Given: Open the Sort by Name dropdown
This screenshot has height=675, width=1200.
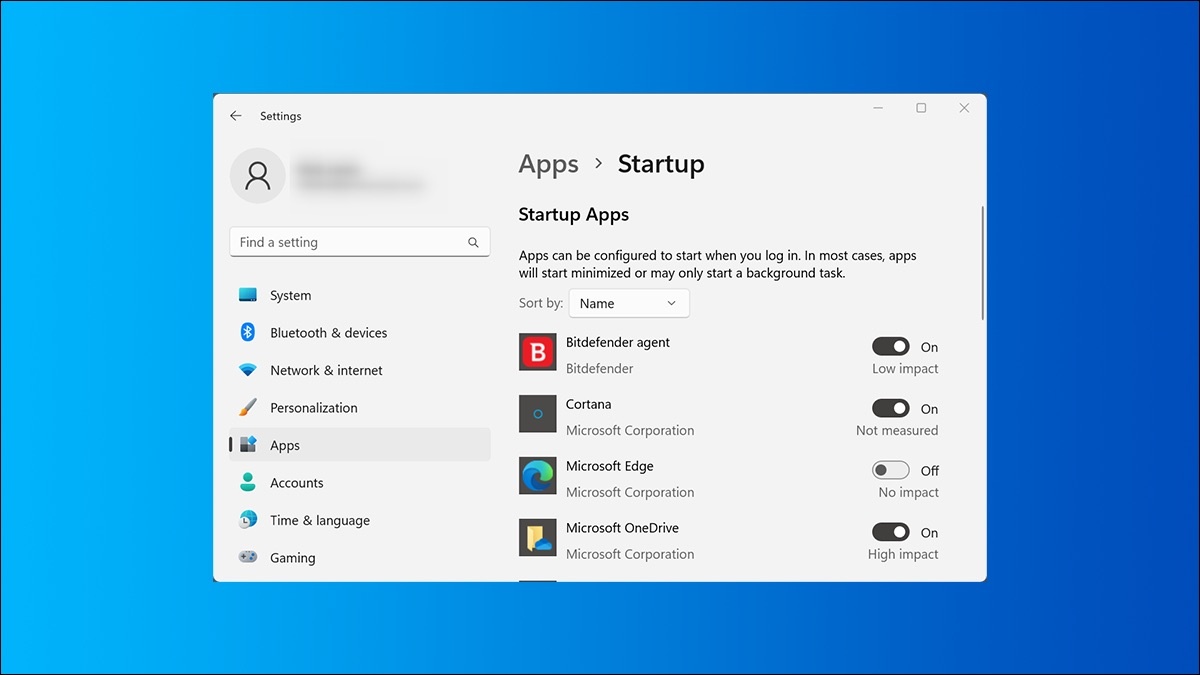Looking at the screenshot, I should 628,303.
